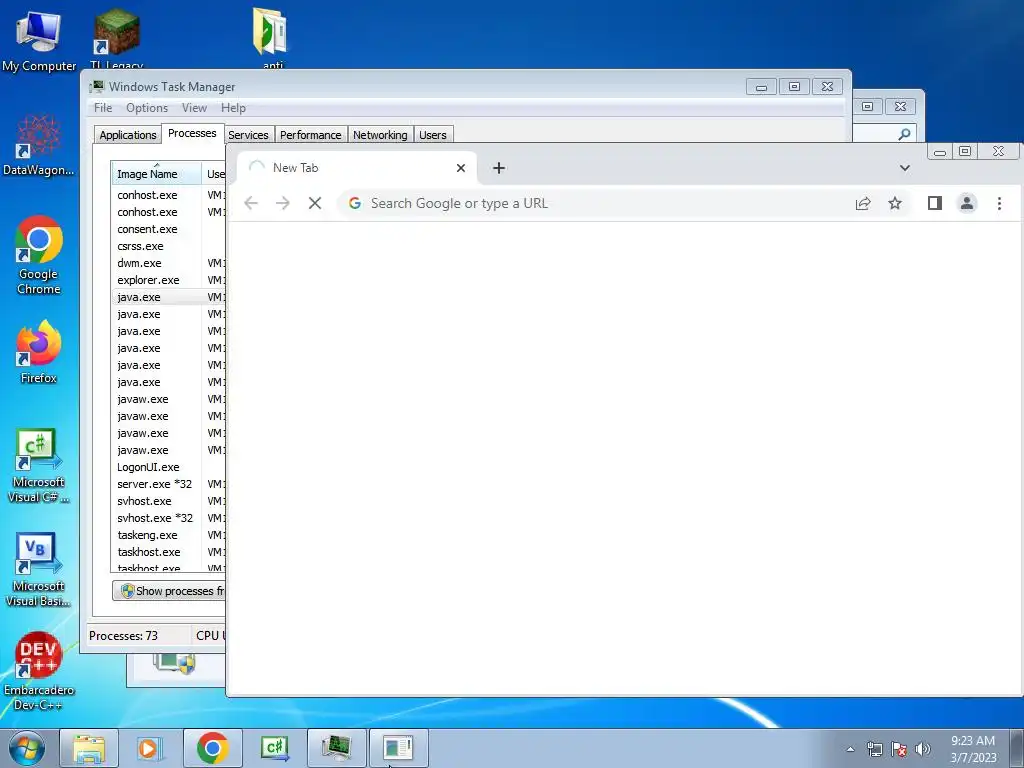Open the Embarcadero Dev-C++ desktop shortcut
The height and width of the screenshot is (768, 1024).
pos(39,671)
